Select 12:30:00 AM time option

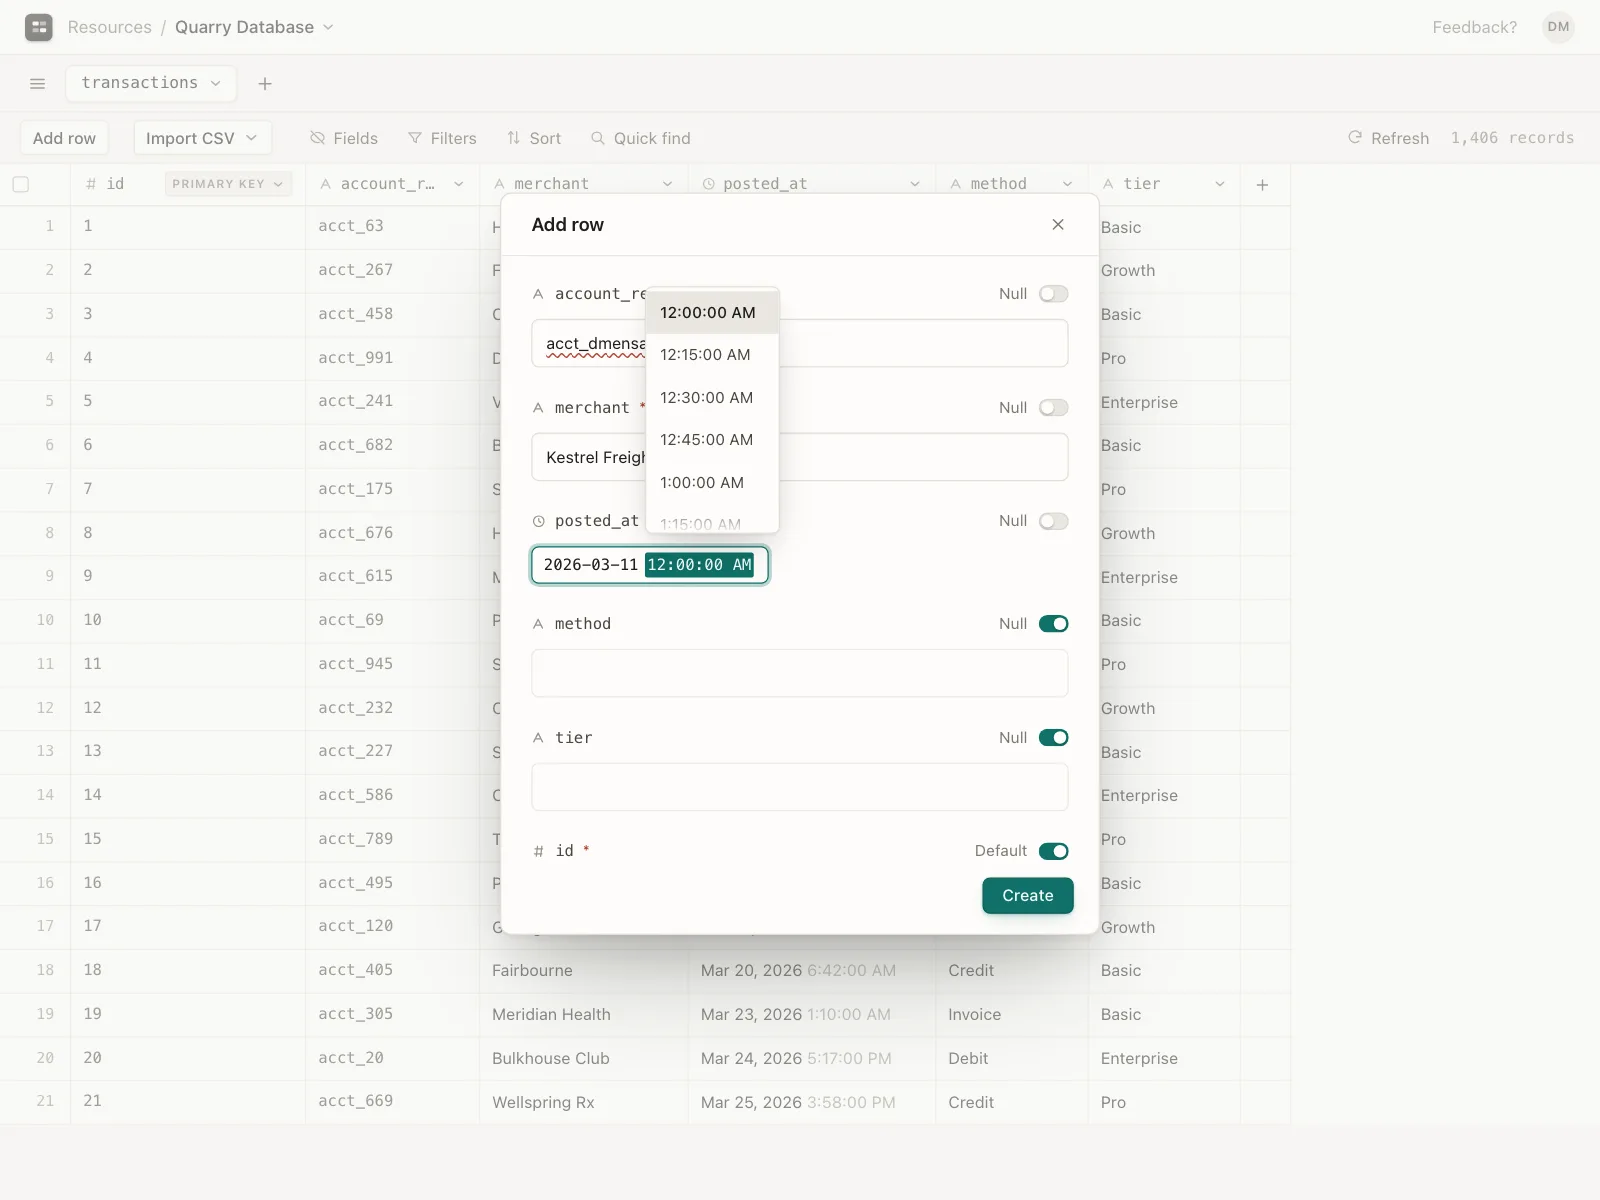click(x=712, y=398)
